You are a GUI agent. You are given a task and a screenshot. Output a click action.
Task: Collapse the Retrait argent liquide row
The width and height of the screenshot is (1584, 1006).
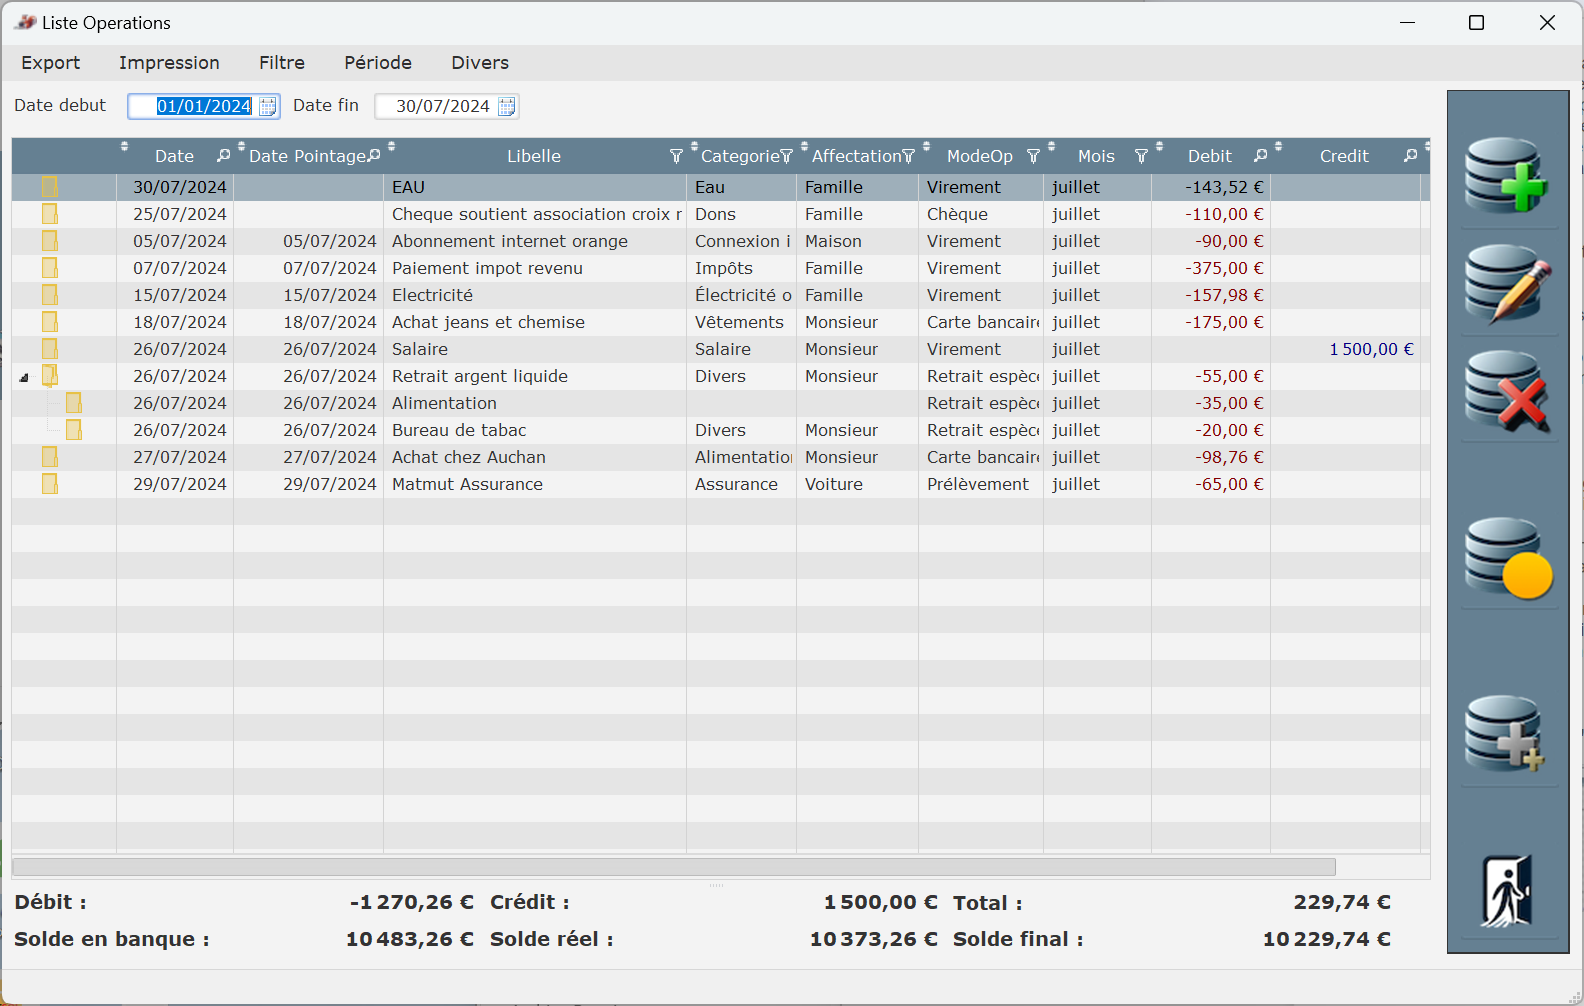[24, 377]
